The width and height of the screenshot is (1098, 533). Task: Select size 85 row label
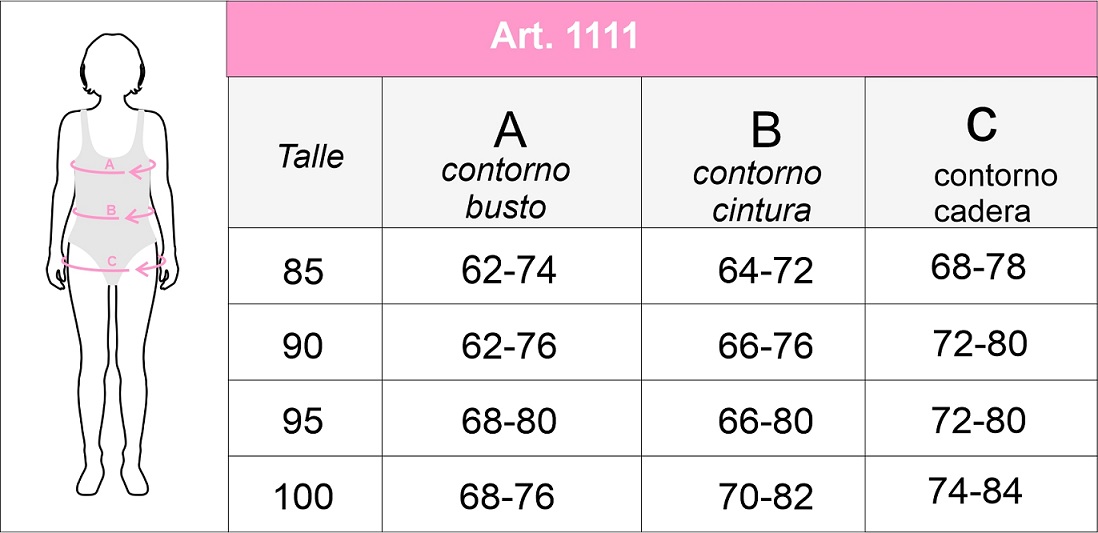pos(304,272)
